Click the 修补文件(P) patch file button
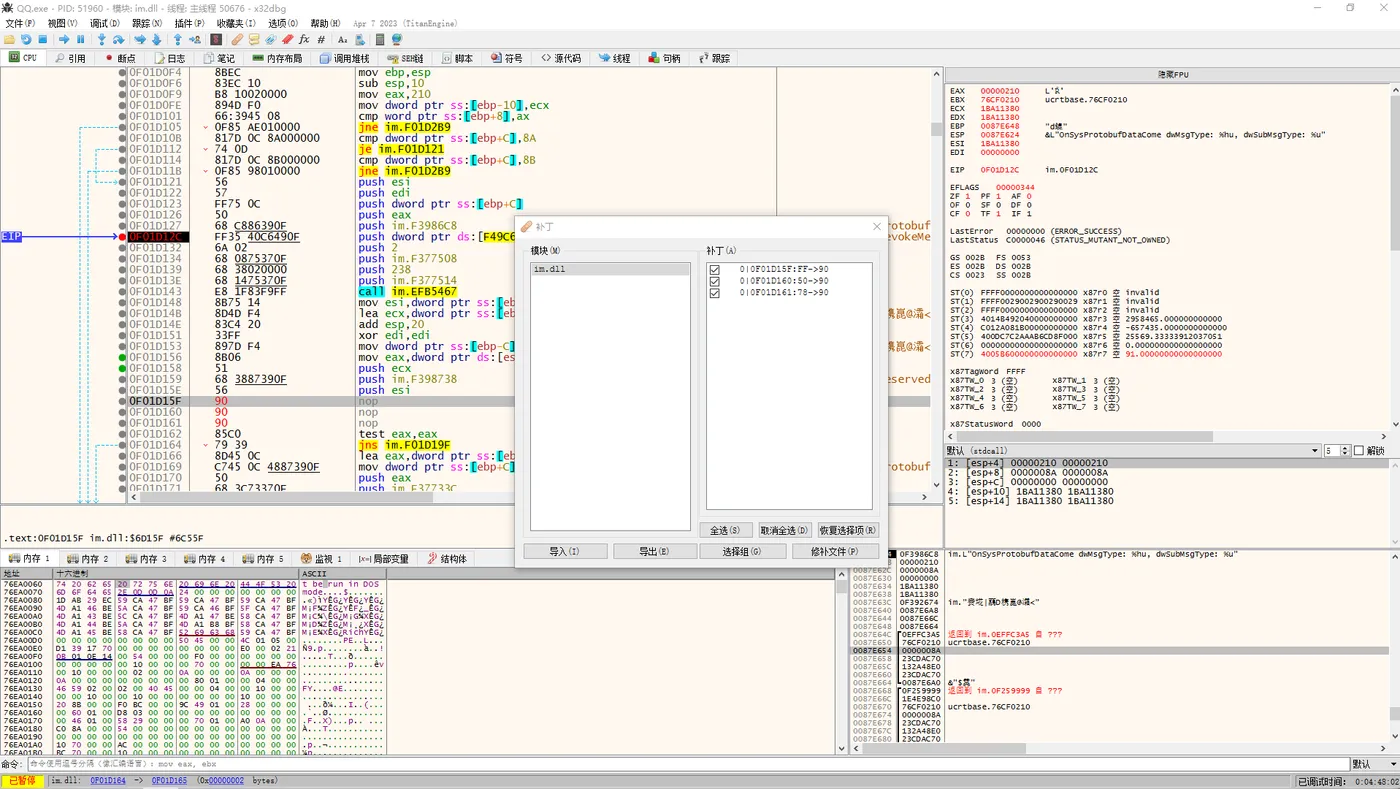Image resolution: width=1400 pixels, height=789 pixels. tap(836, 551)
